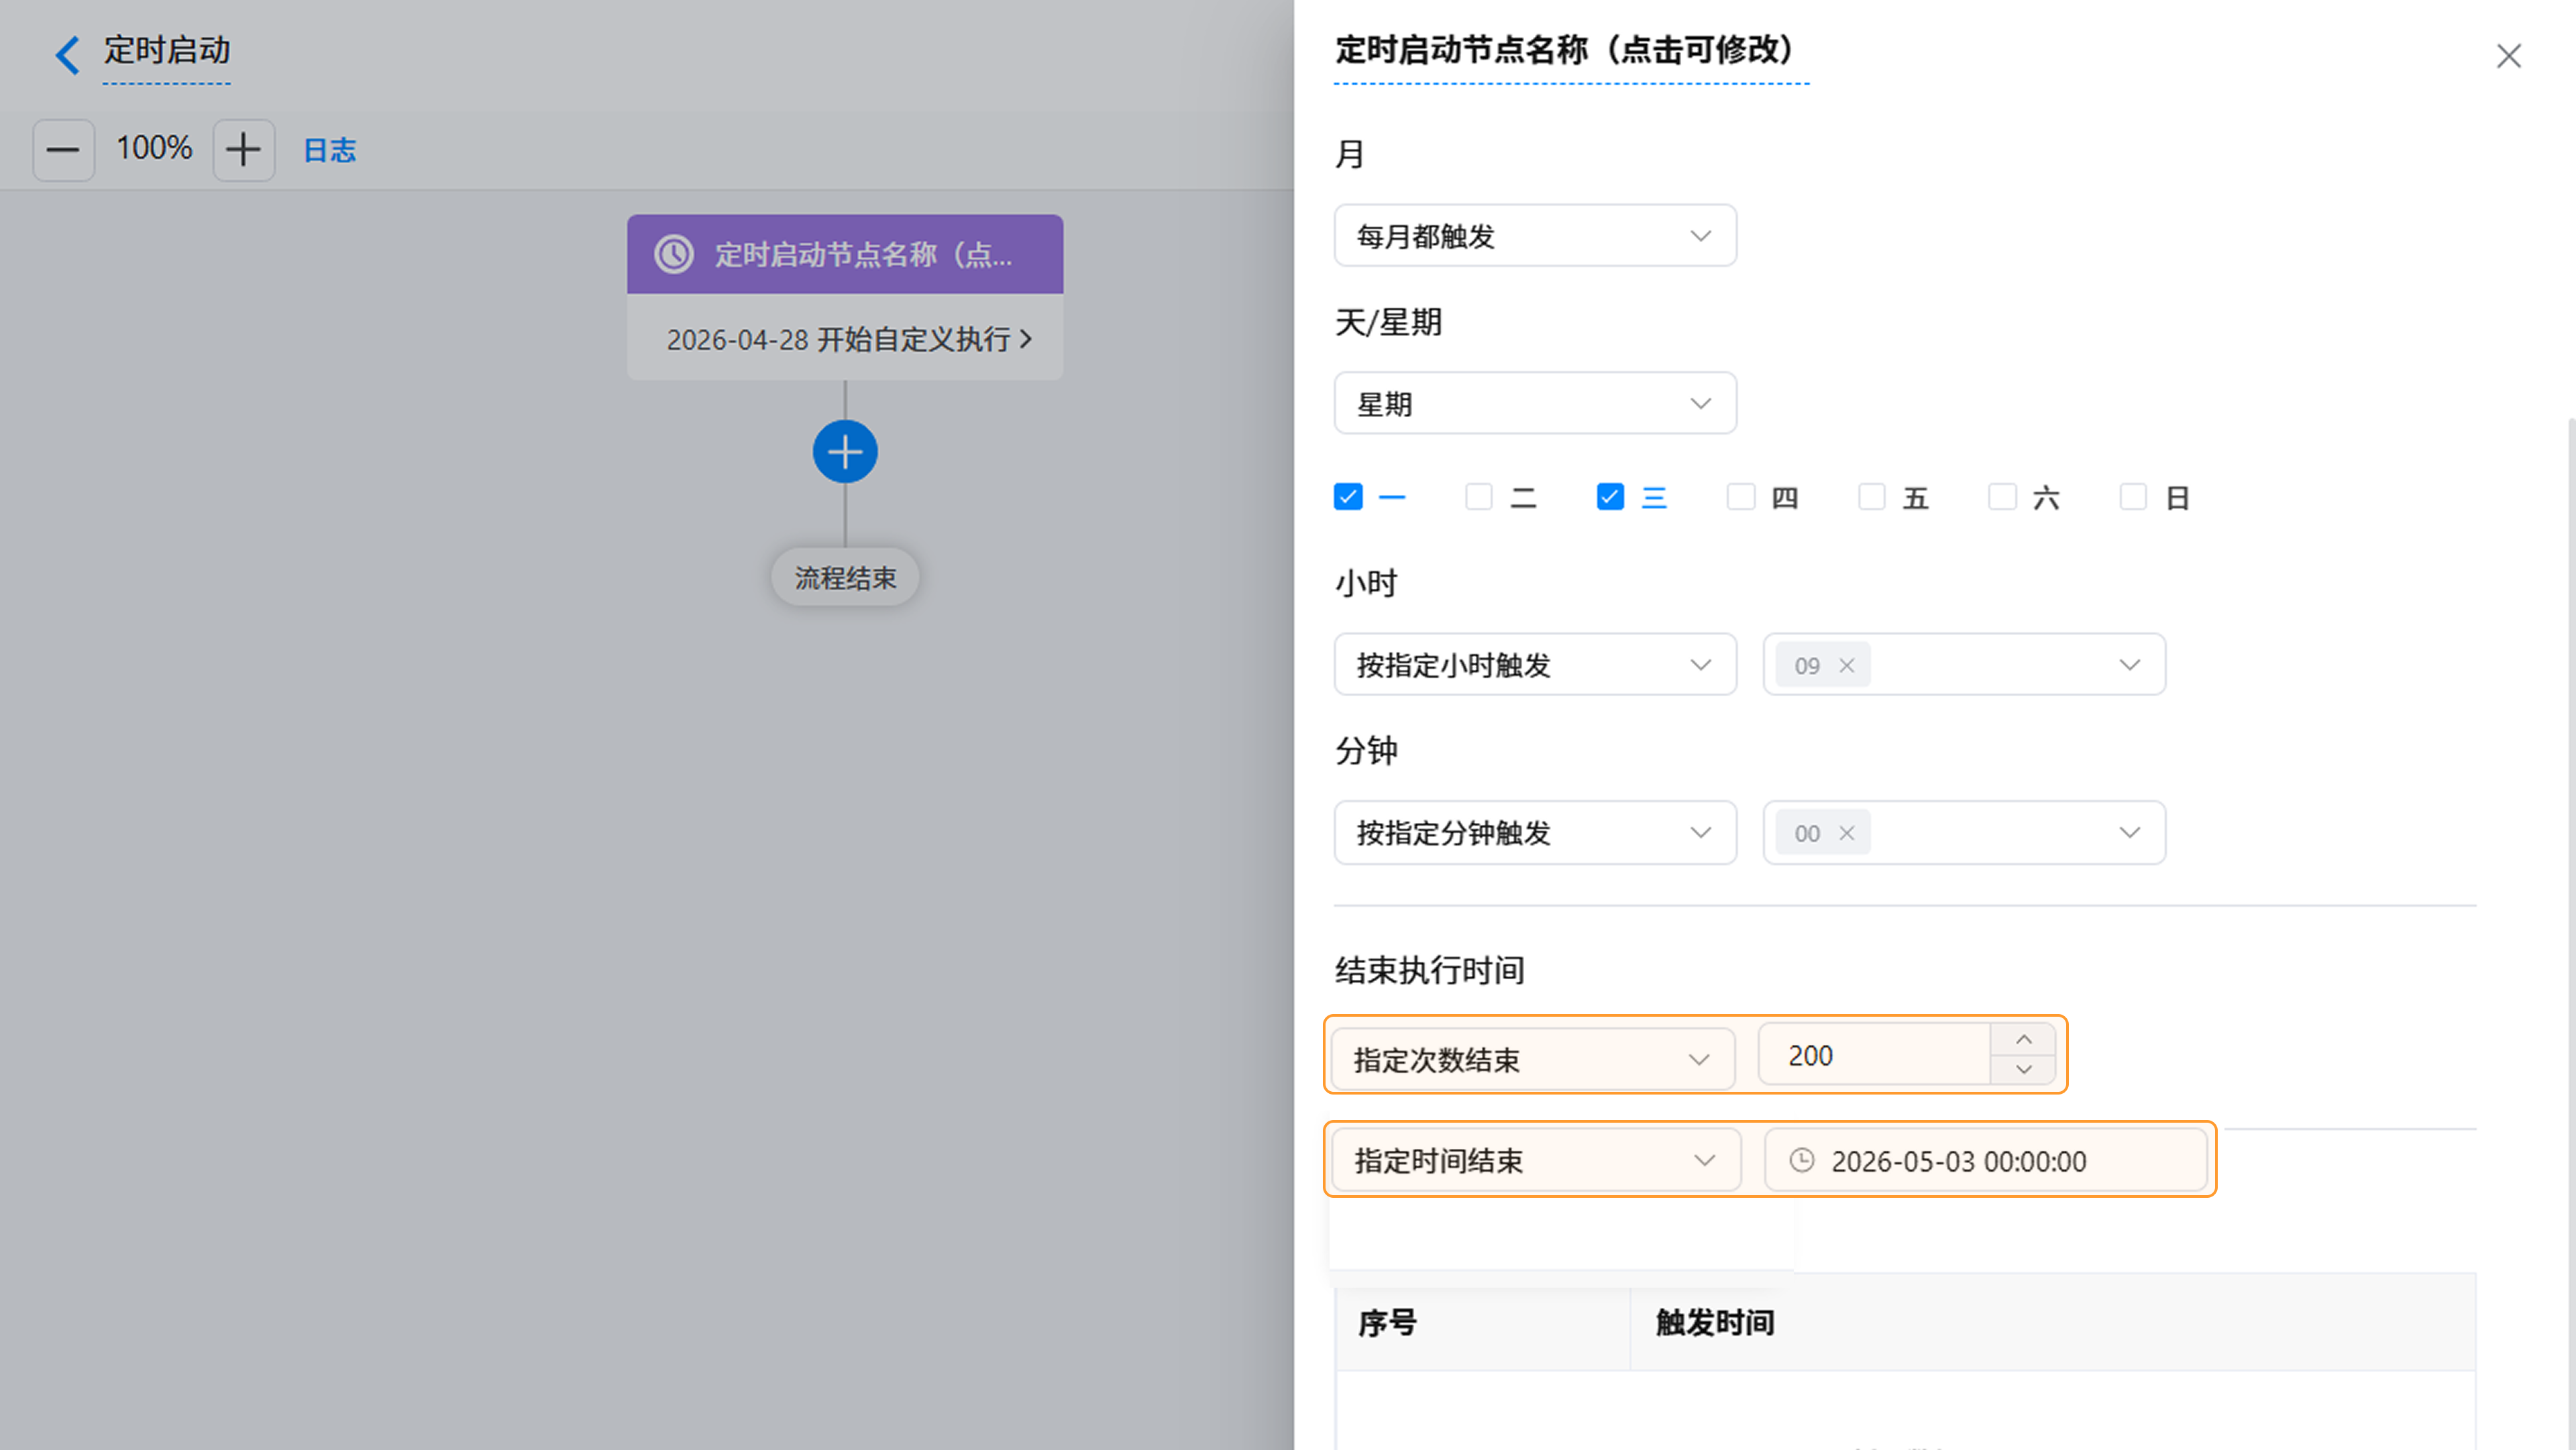2576x1450 pixels.
Task: Open the 指定时间结束 dropdown
Action: (1536, 1160)
